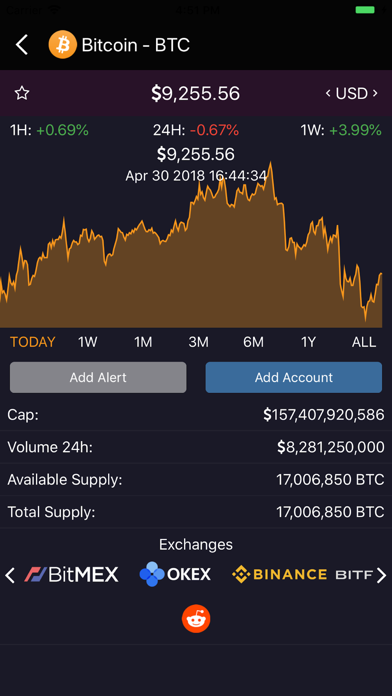Click the Add Account button
The image size is (392, 696).
[293, 377]
